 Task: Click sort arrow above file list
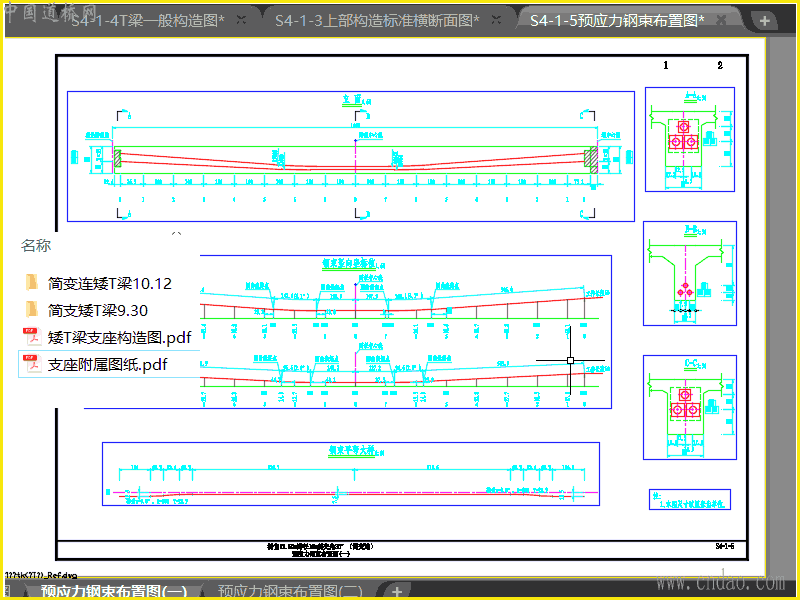176,234
